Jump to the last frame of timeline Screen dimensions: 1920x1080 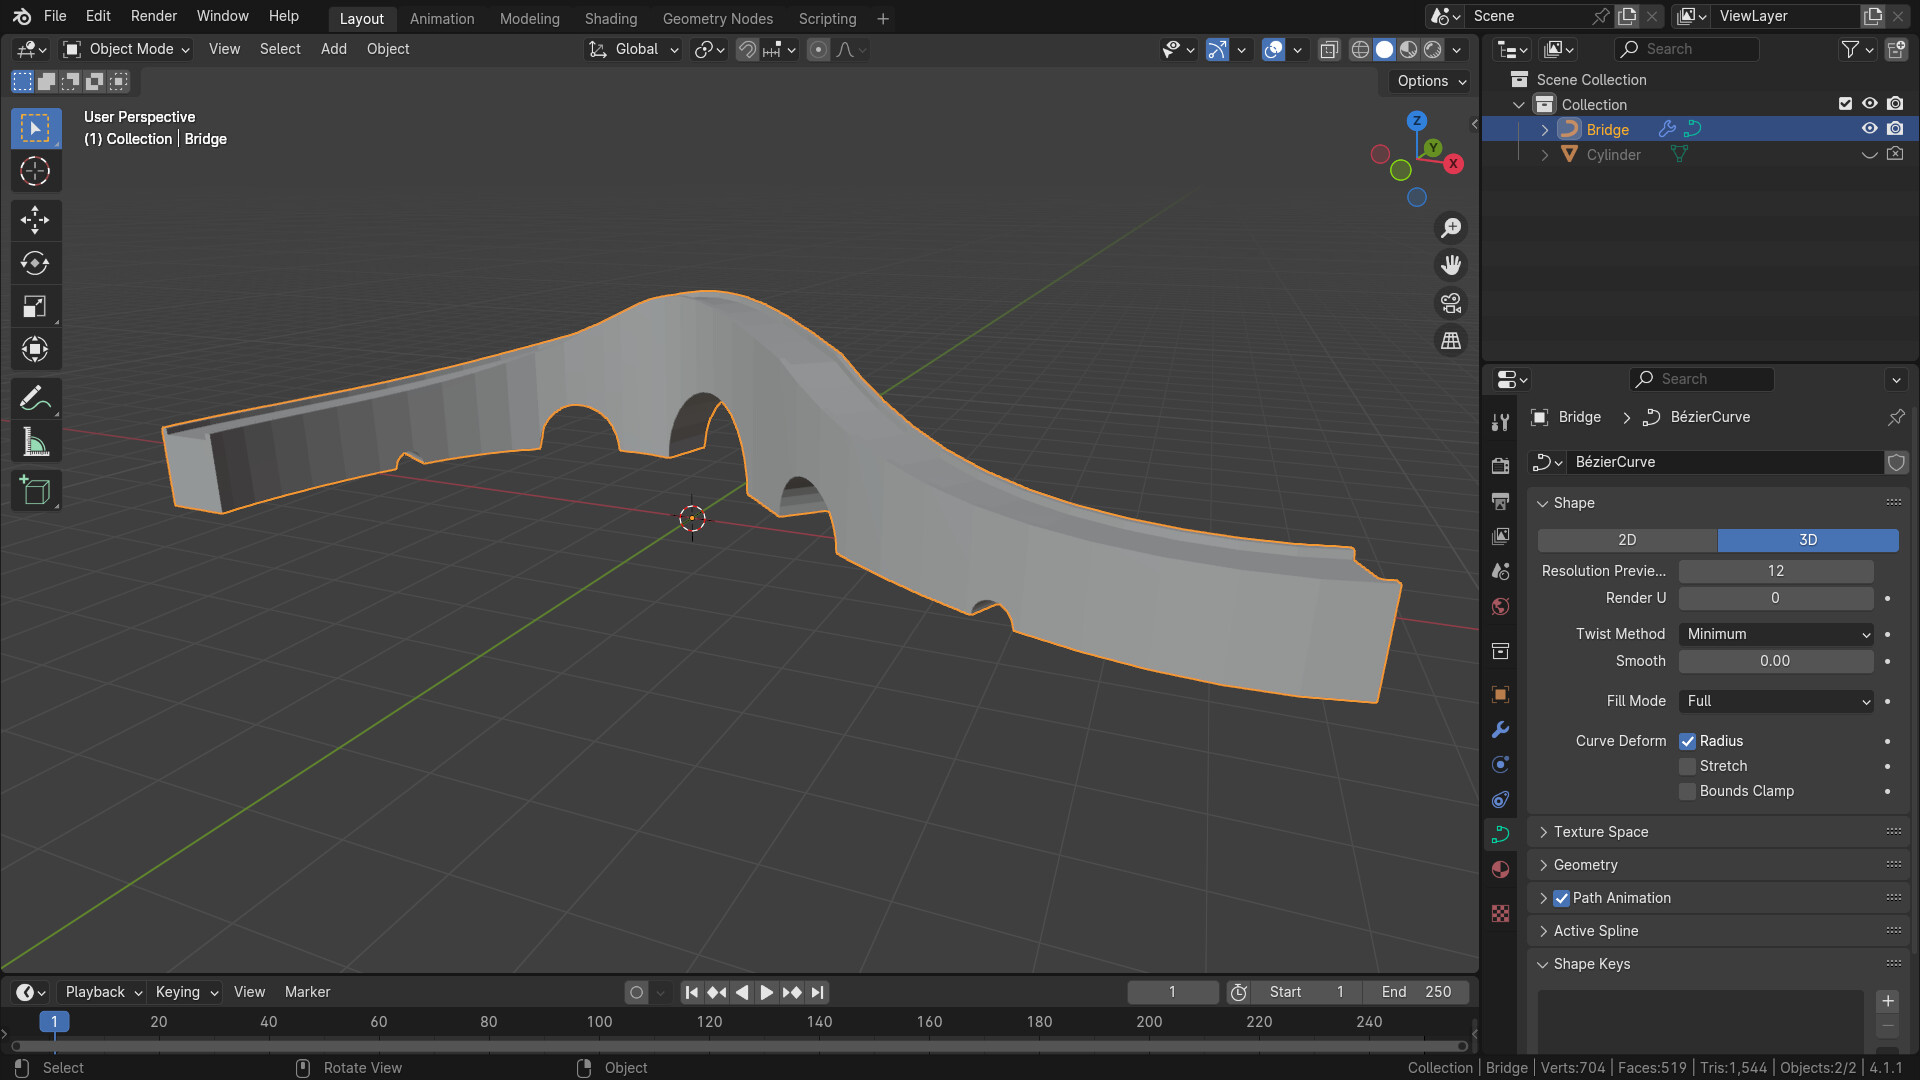[x=817, y=991]
